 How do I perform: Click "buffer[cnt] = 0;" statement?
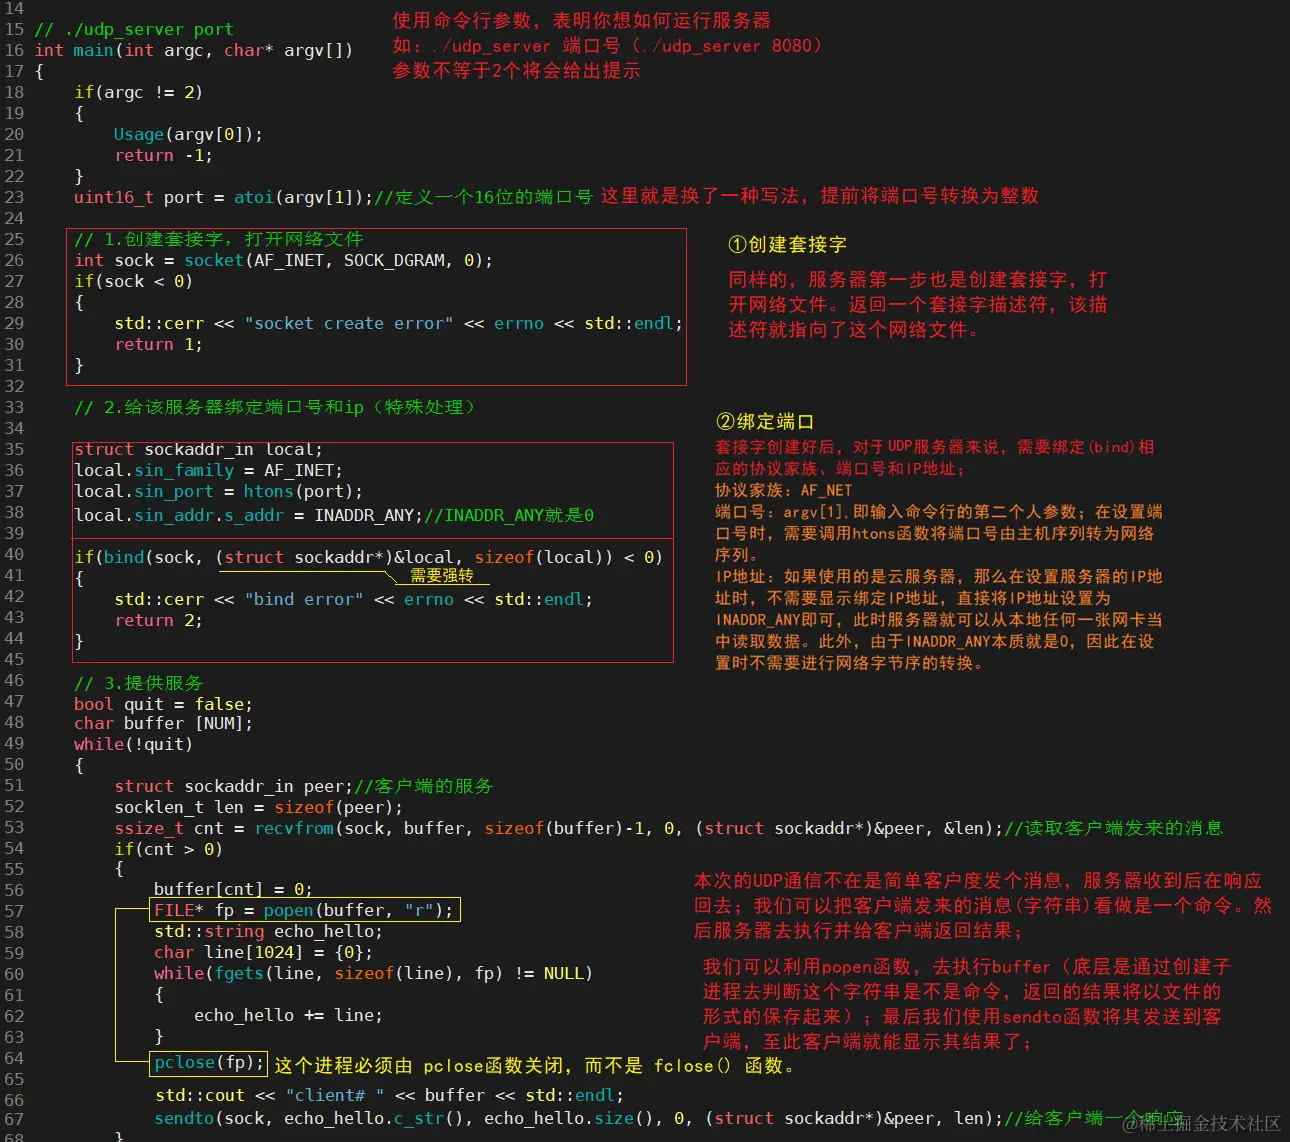pyautogui.click(x=233, y=889)
